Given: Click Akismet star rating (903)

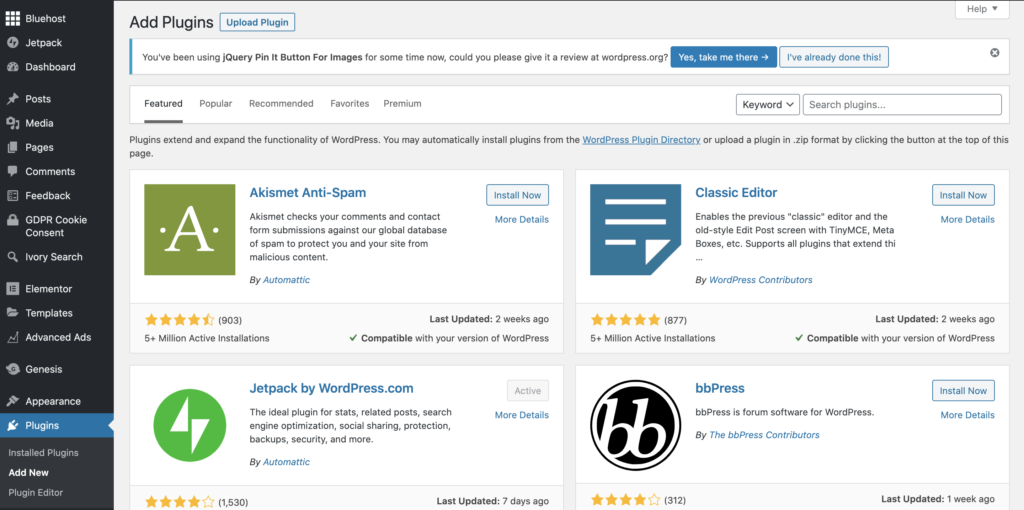Looking at the screenshot, I should pos(180,320).
